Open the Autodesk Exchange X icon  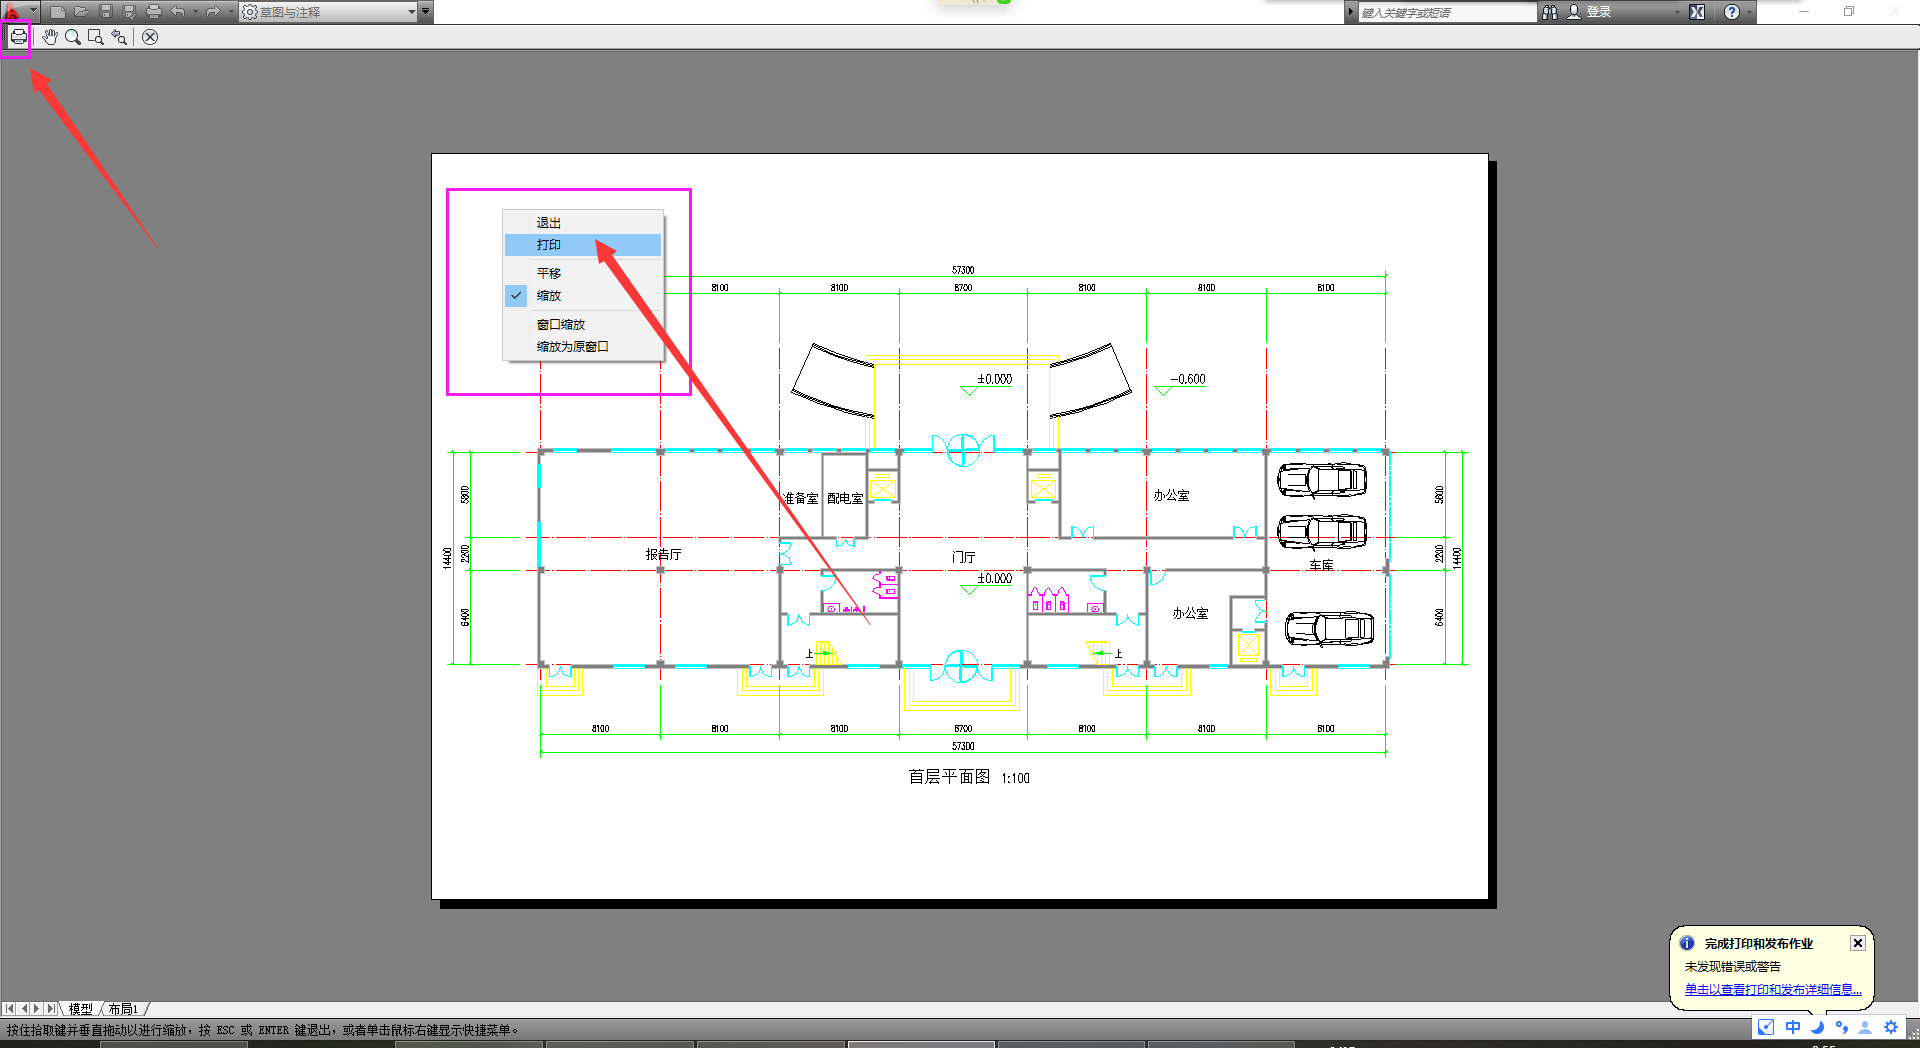[1697, 12]
